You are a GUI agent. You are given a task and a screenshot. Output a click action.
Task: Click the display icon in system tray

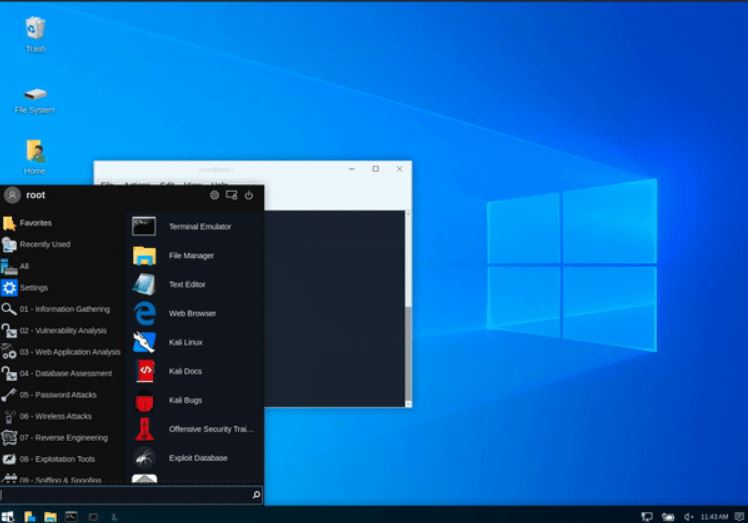coord(647,516)
